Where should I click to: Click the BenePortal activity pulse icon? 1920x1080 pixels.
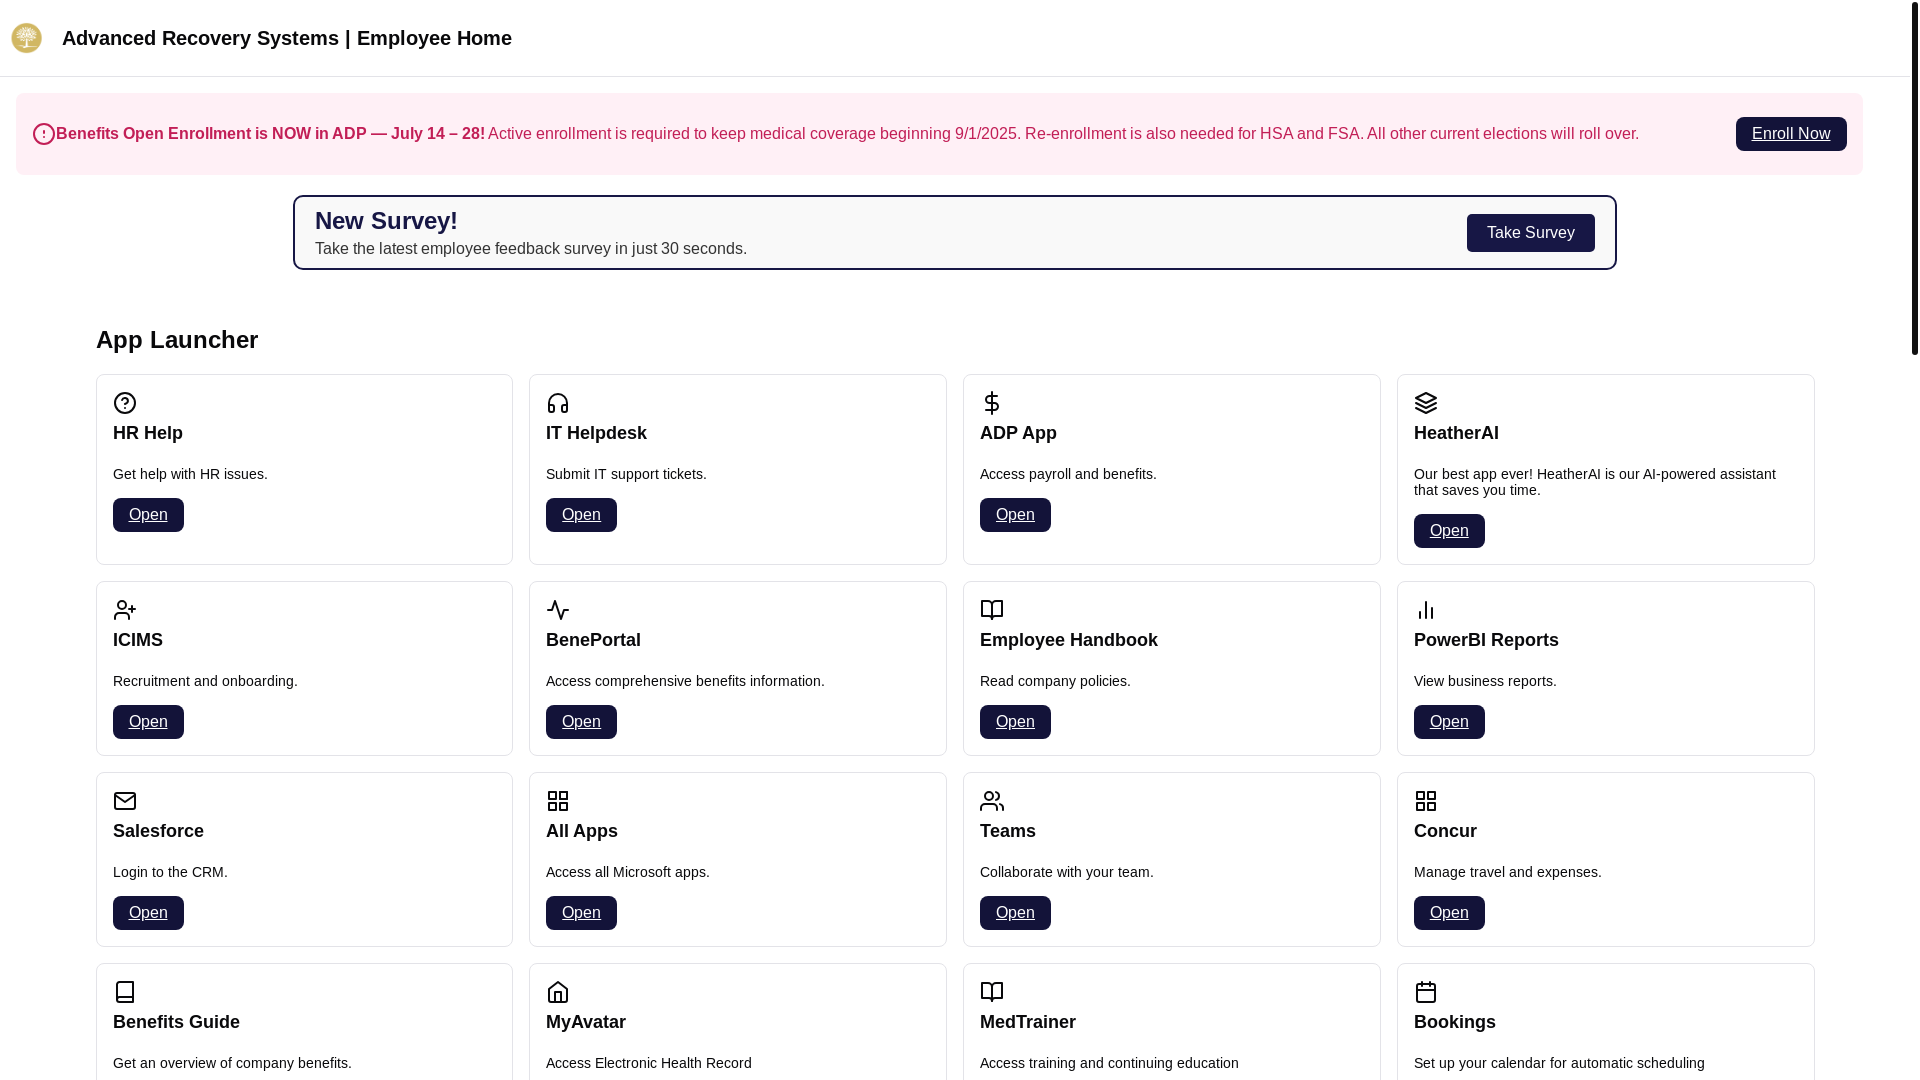coord(558,610)
